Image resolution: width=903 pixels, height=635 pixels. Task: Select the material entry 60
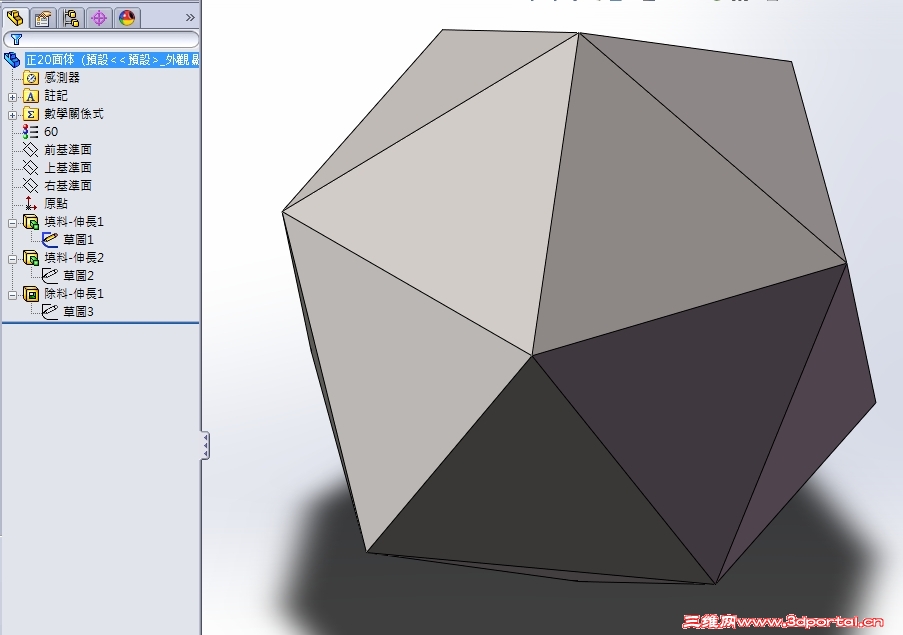click(51, 132)
